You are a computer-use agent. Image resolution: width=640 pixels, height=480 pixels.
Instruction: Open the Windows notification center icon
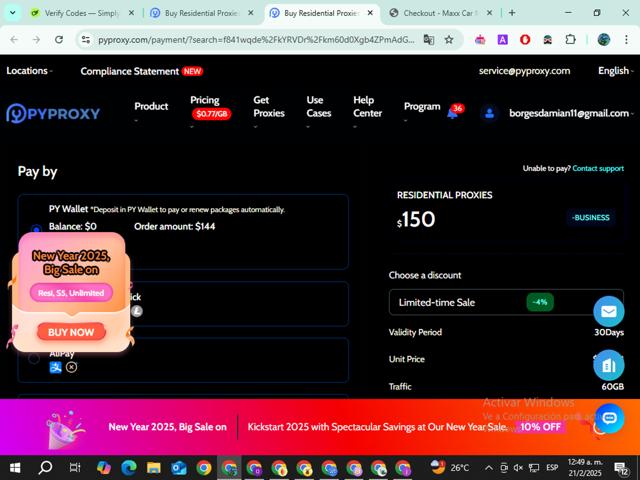click(x=621, y=468)
